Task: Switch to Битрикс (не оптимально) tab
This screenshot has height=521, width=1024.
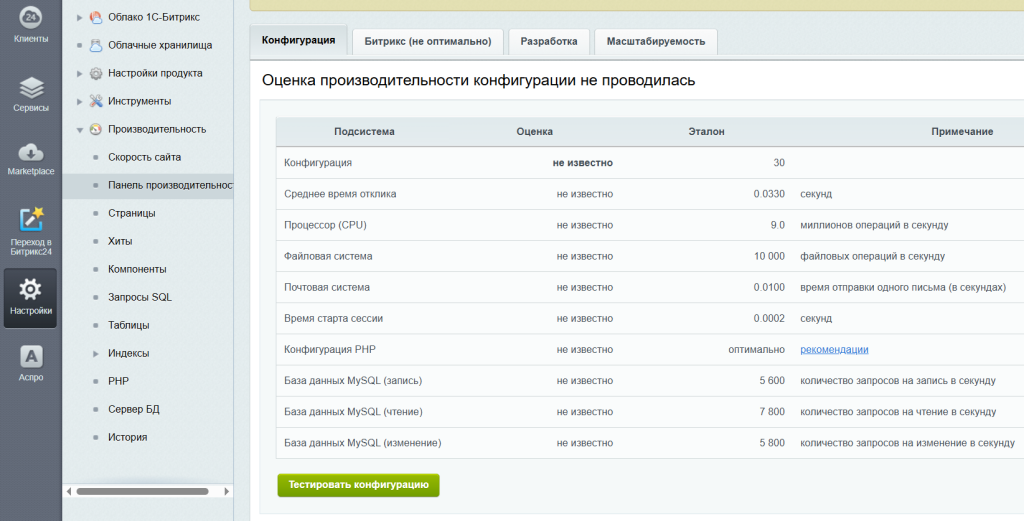Action: pyautogui.click(x=427, y=41)
